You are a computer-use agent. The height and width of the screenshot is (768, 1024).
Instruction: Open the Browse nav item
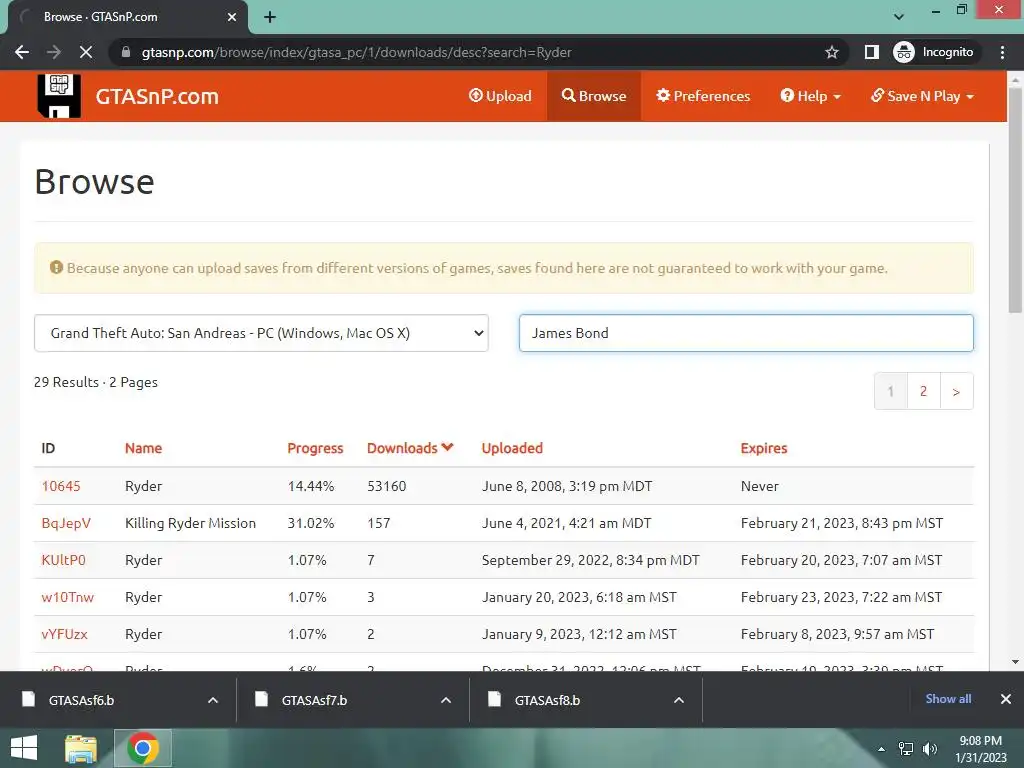[594, 96]
